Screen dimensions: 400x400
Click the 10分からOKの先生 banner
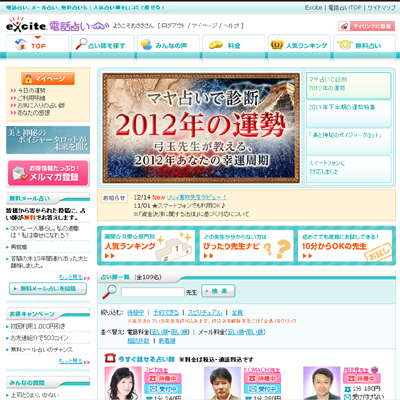point(345,245)
